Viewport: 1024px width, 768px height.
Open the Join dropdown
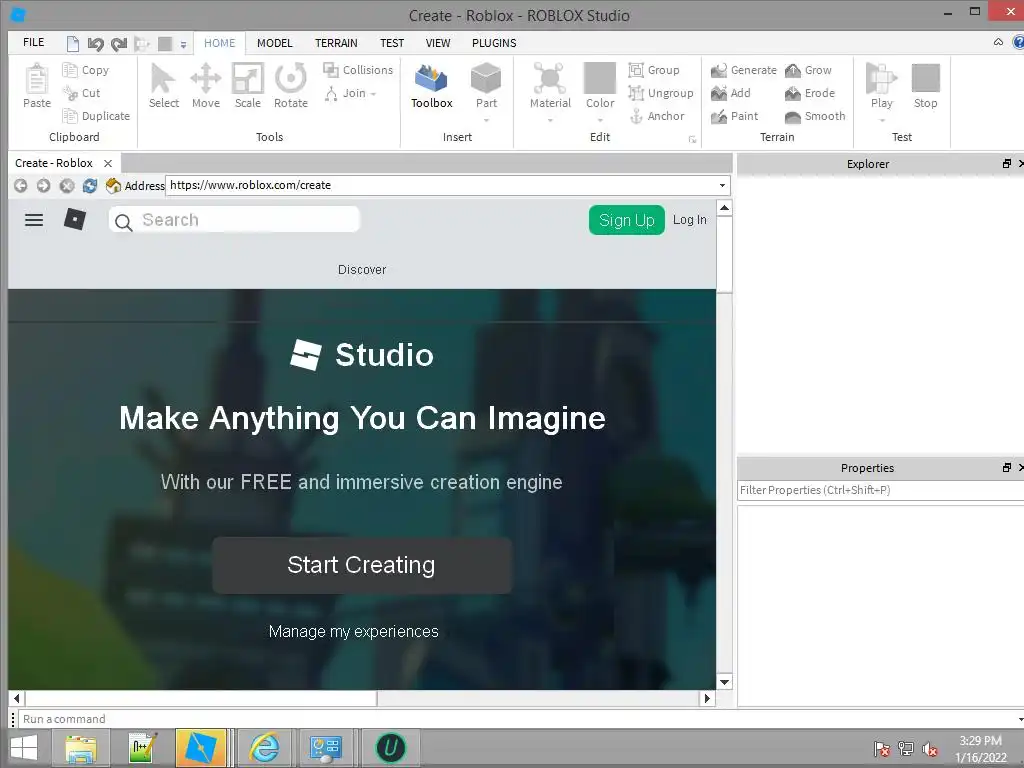[351, 93]
